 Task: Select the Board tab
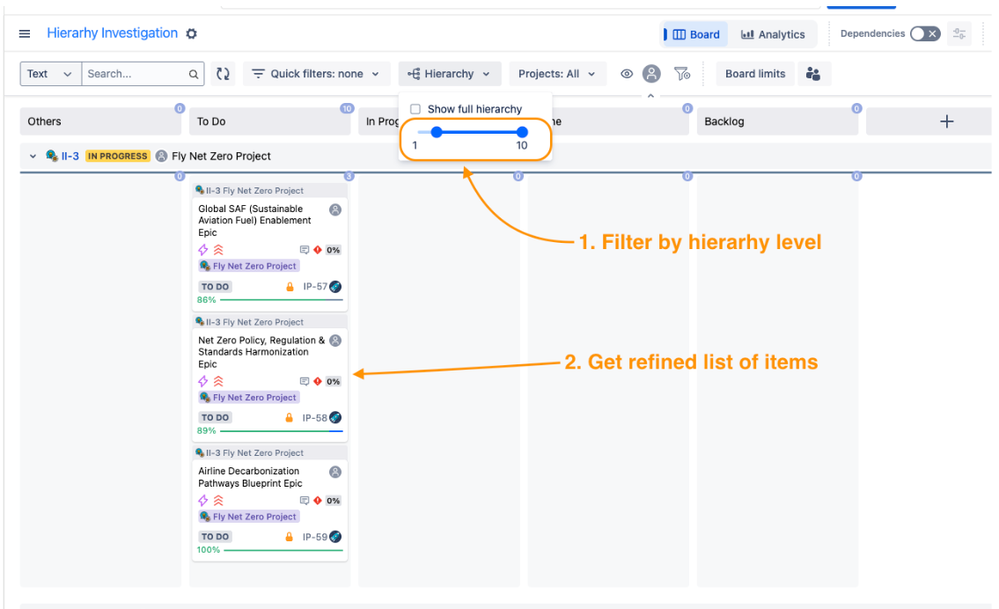694,34
